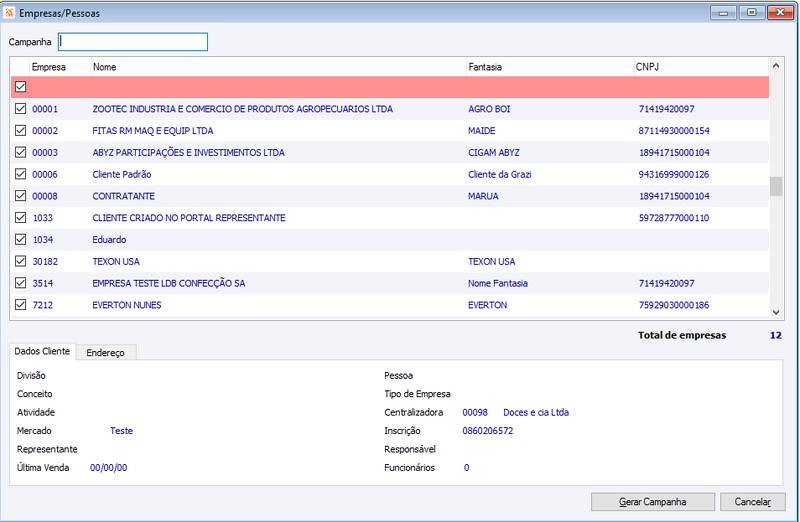The image size is (800, 522).
Task: Click the Inscrição value 0860206572
Action: pos(488,431)
